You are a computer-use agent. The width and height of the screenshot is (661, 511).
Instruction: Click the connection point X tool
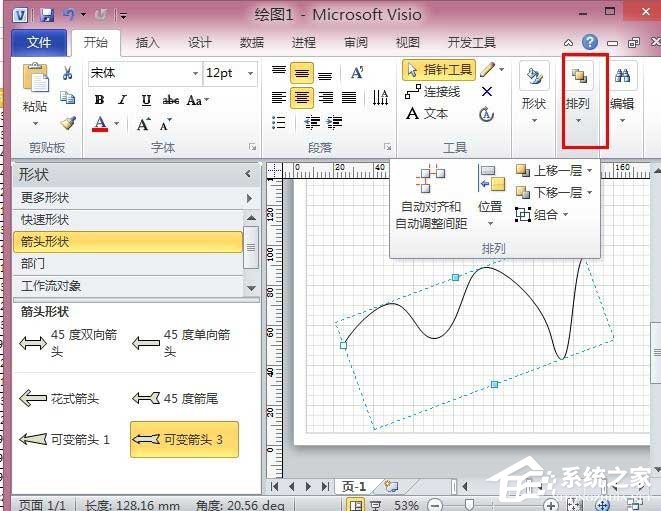(486, 91)
